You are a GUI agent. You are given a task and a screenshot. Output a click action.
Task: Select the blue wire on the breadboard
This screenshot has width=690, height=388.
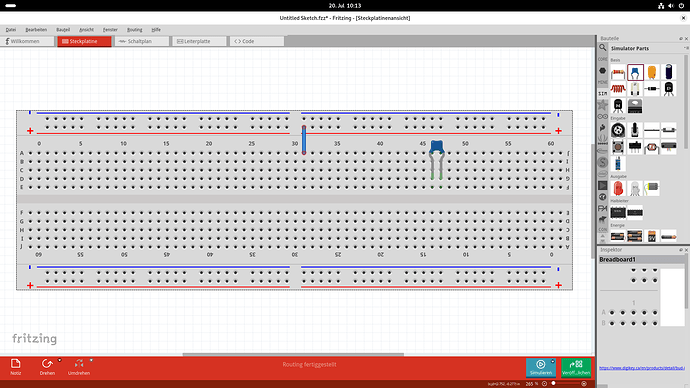click(304, 140)
